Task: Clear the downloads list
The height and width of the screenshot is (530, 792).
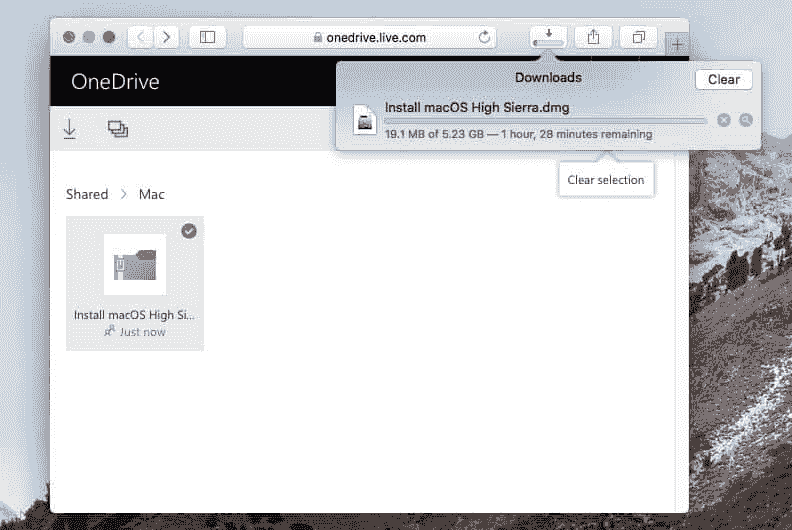Action: pos(723,79)
